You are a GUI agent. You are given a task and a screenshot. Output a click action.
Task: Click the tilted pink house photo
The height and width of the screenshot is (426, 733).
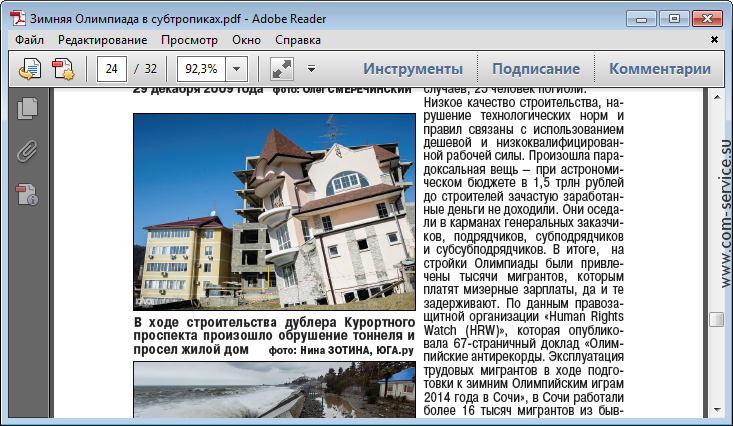pos(274,212)
